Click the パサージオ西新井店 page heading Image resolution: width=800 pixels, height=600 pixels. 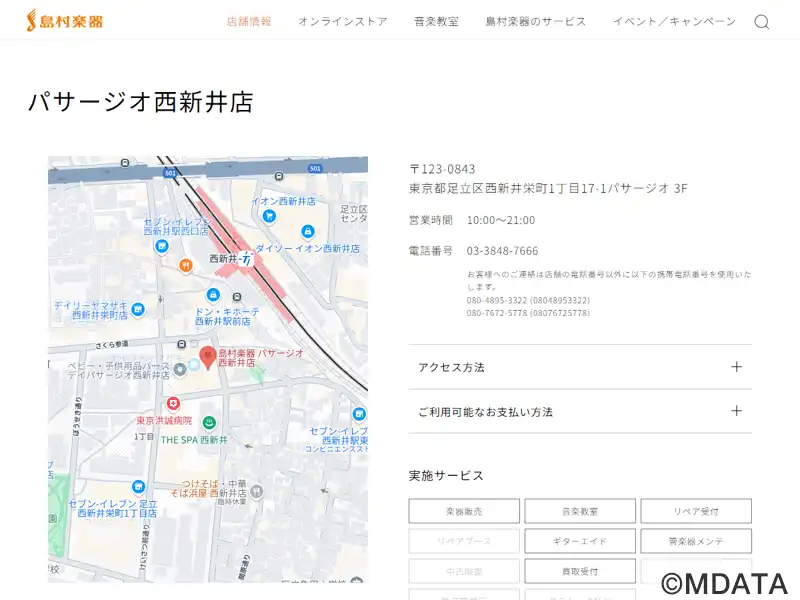(x=140, y=102)
